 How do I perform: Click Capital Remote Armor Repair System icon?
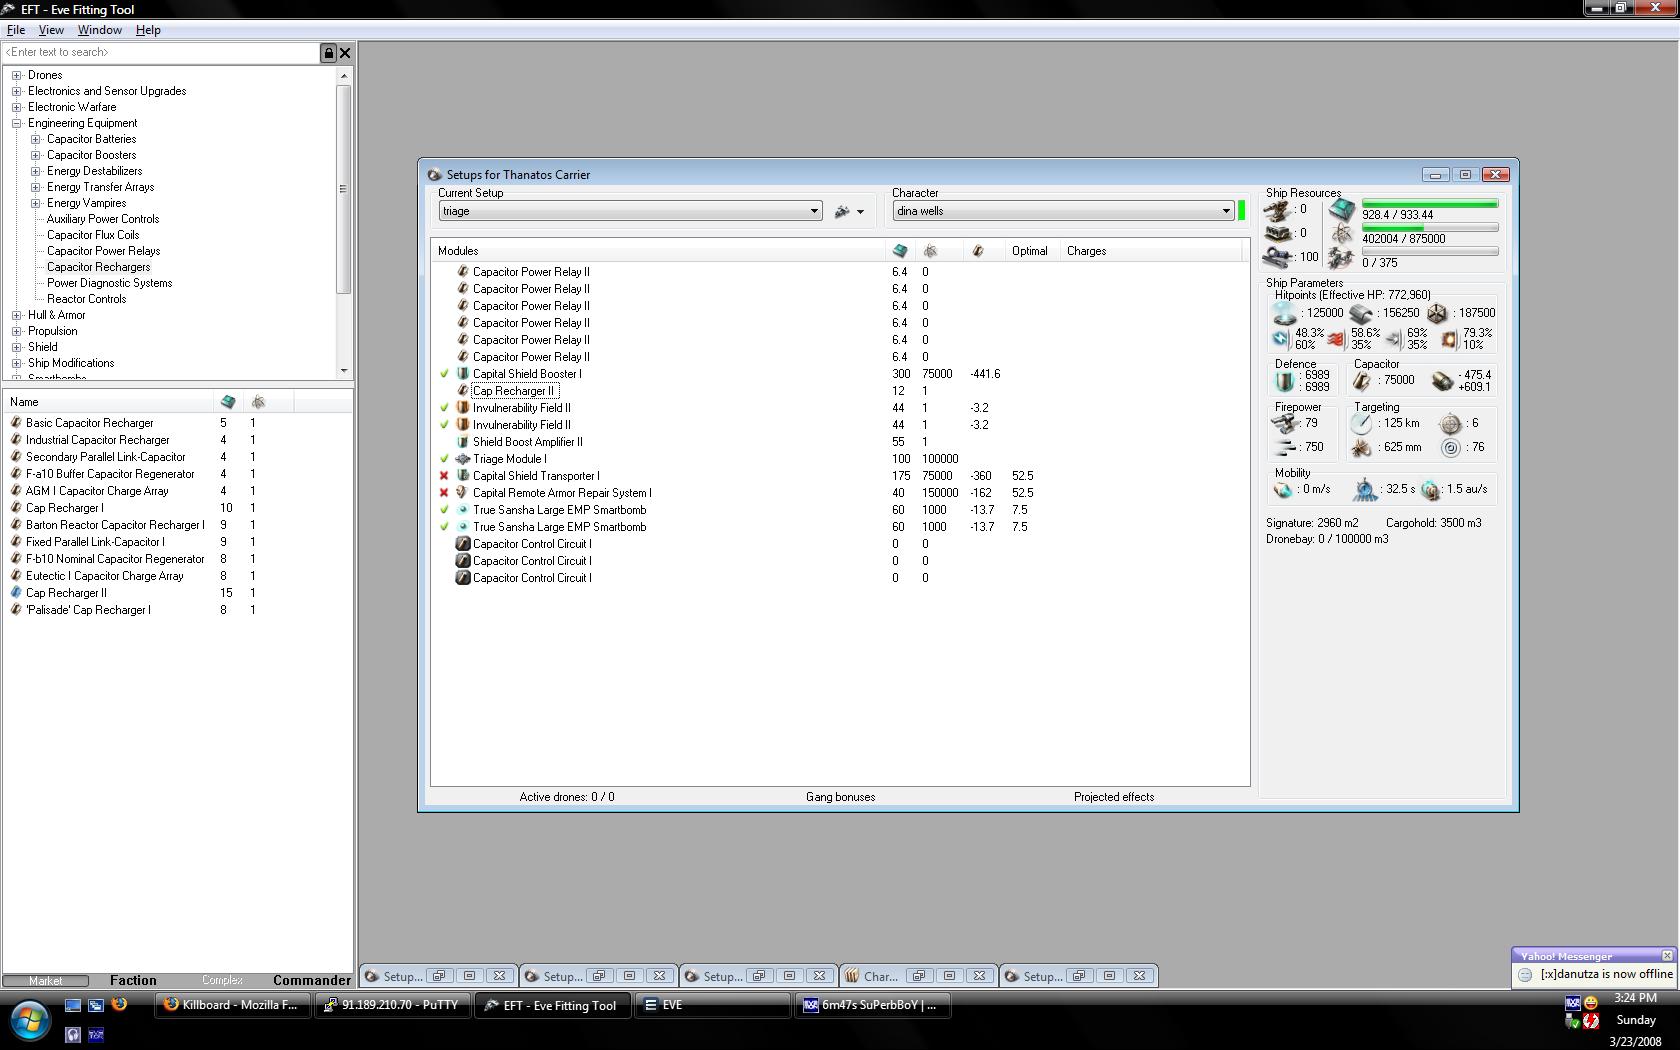[463, 493]
